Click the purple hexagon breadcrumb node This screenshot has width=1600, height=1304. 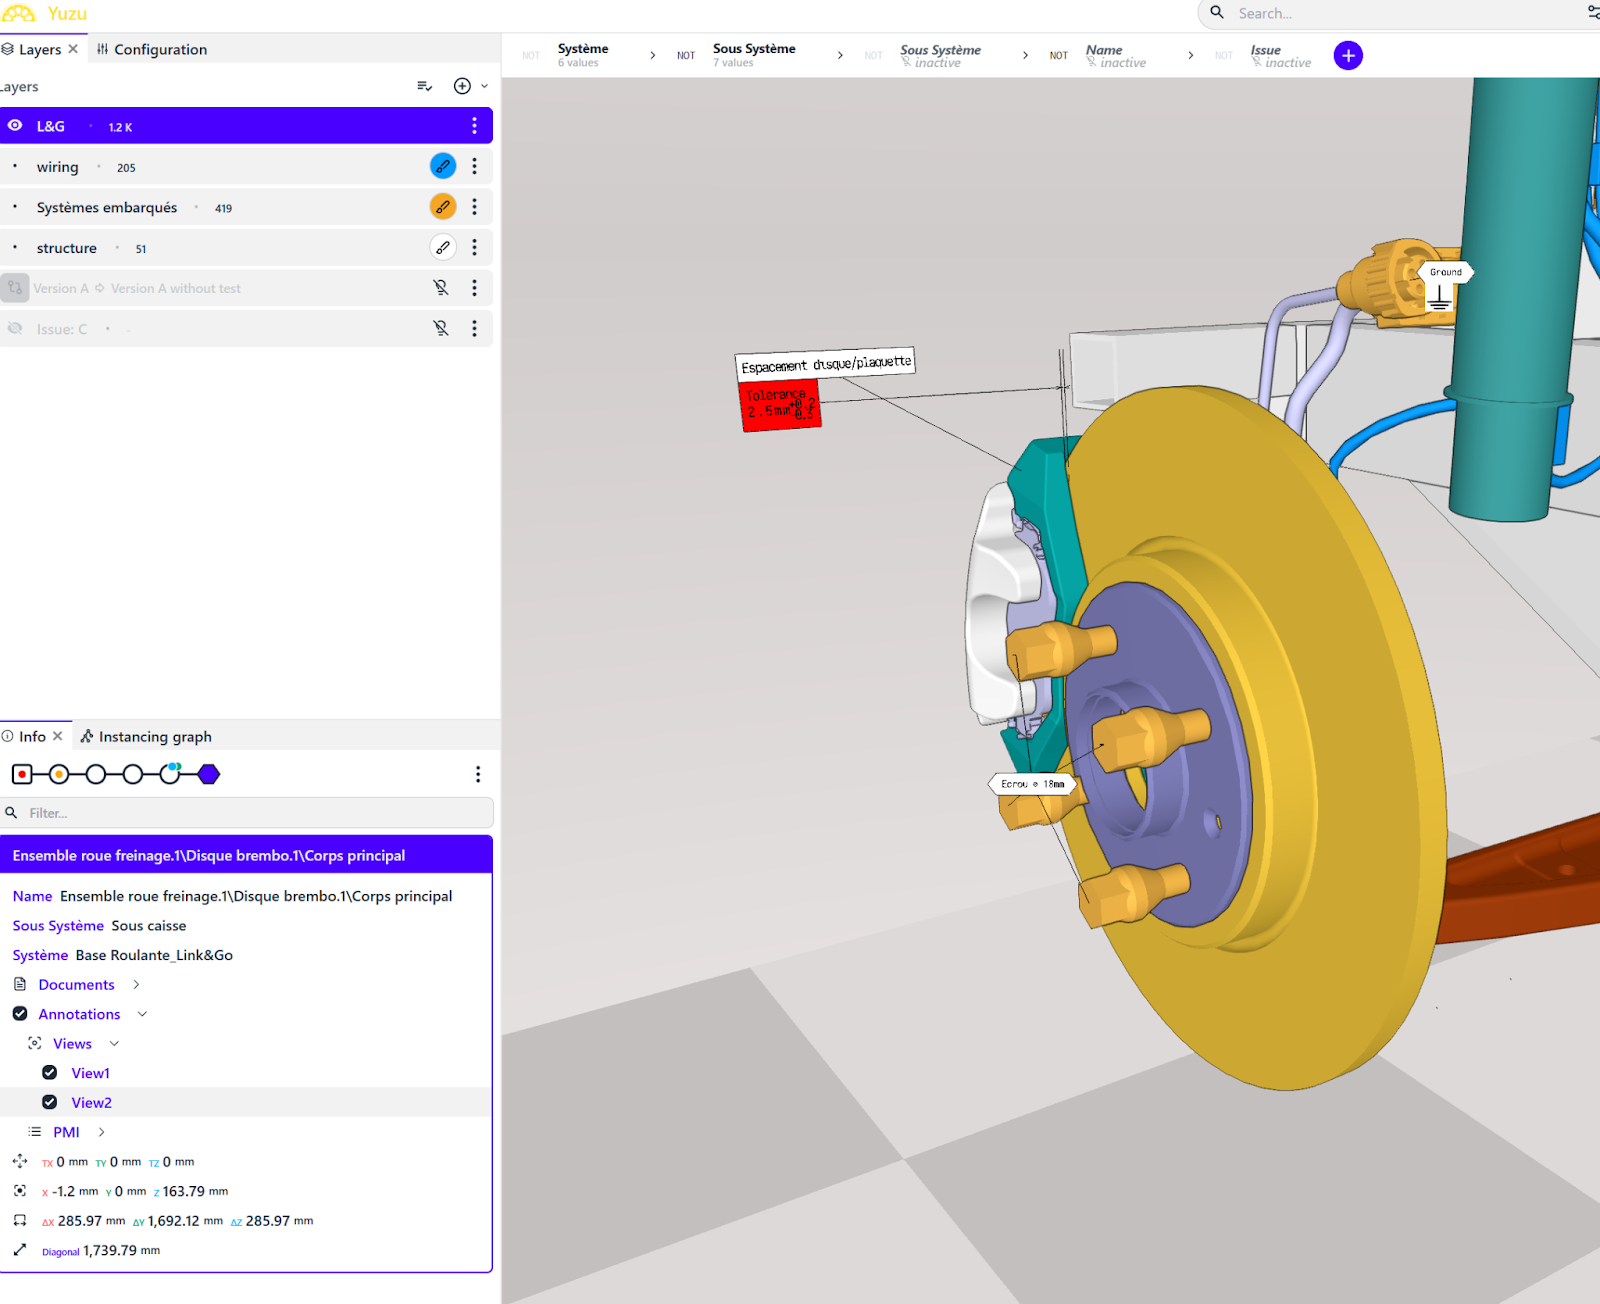click(x=209, y=774)
